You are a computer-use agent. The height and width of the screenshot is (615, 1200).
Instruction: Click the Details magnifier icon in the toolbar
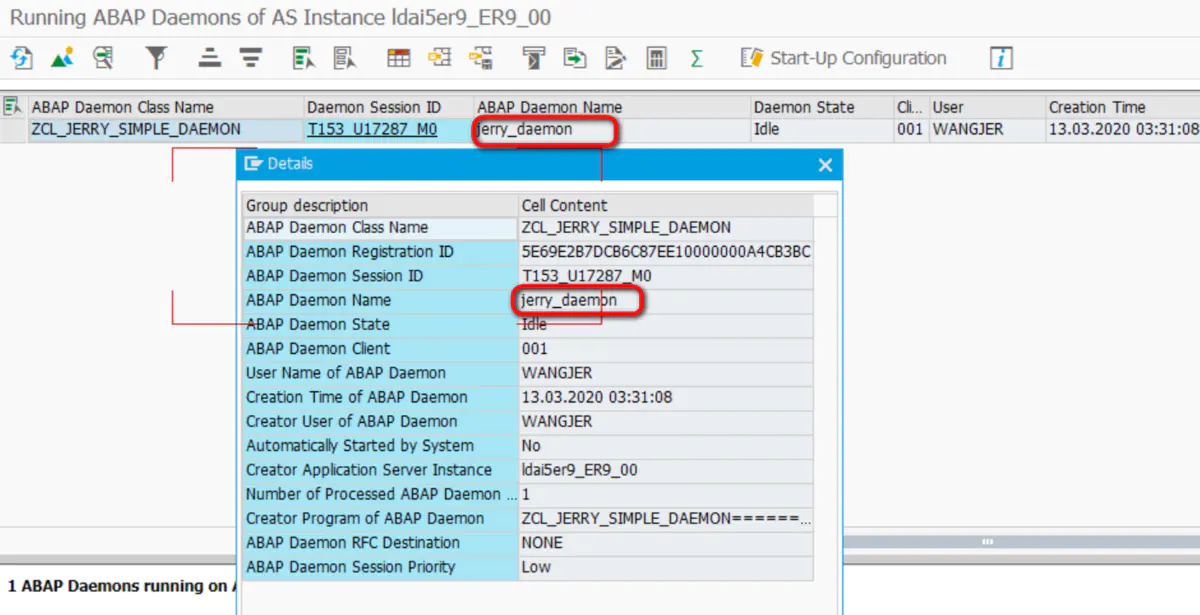tap(103, 58)
